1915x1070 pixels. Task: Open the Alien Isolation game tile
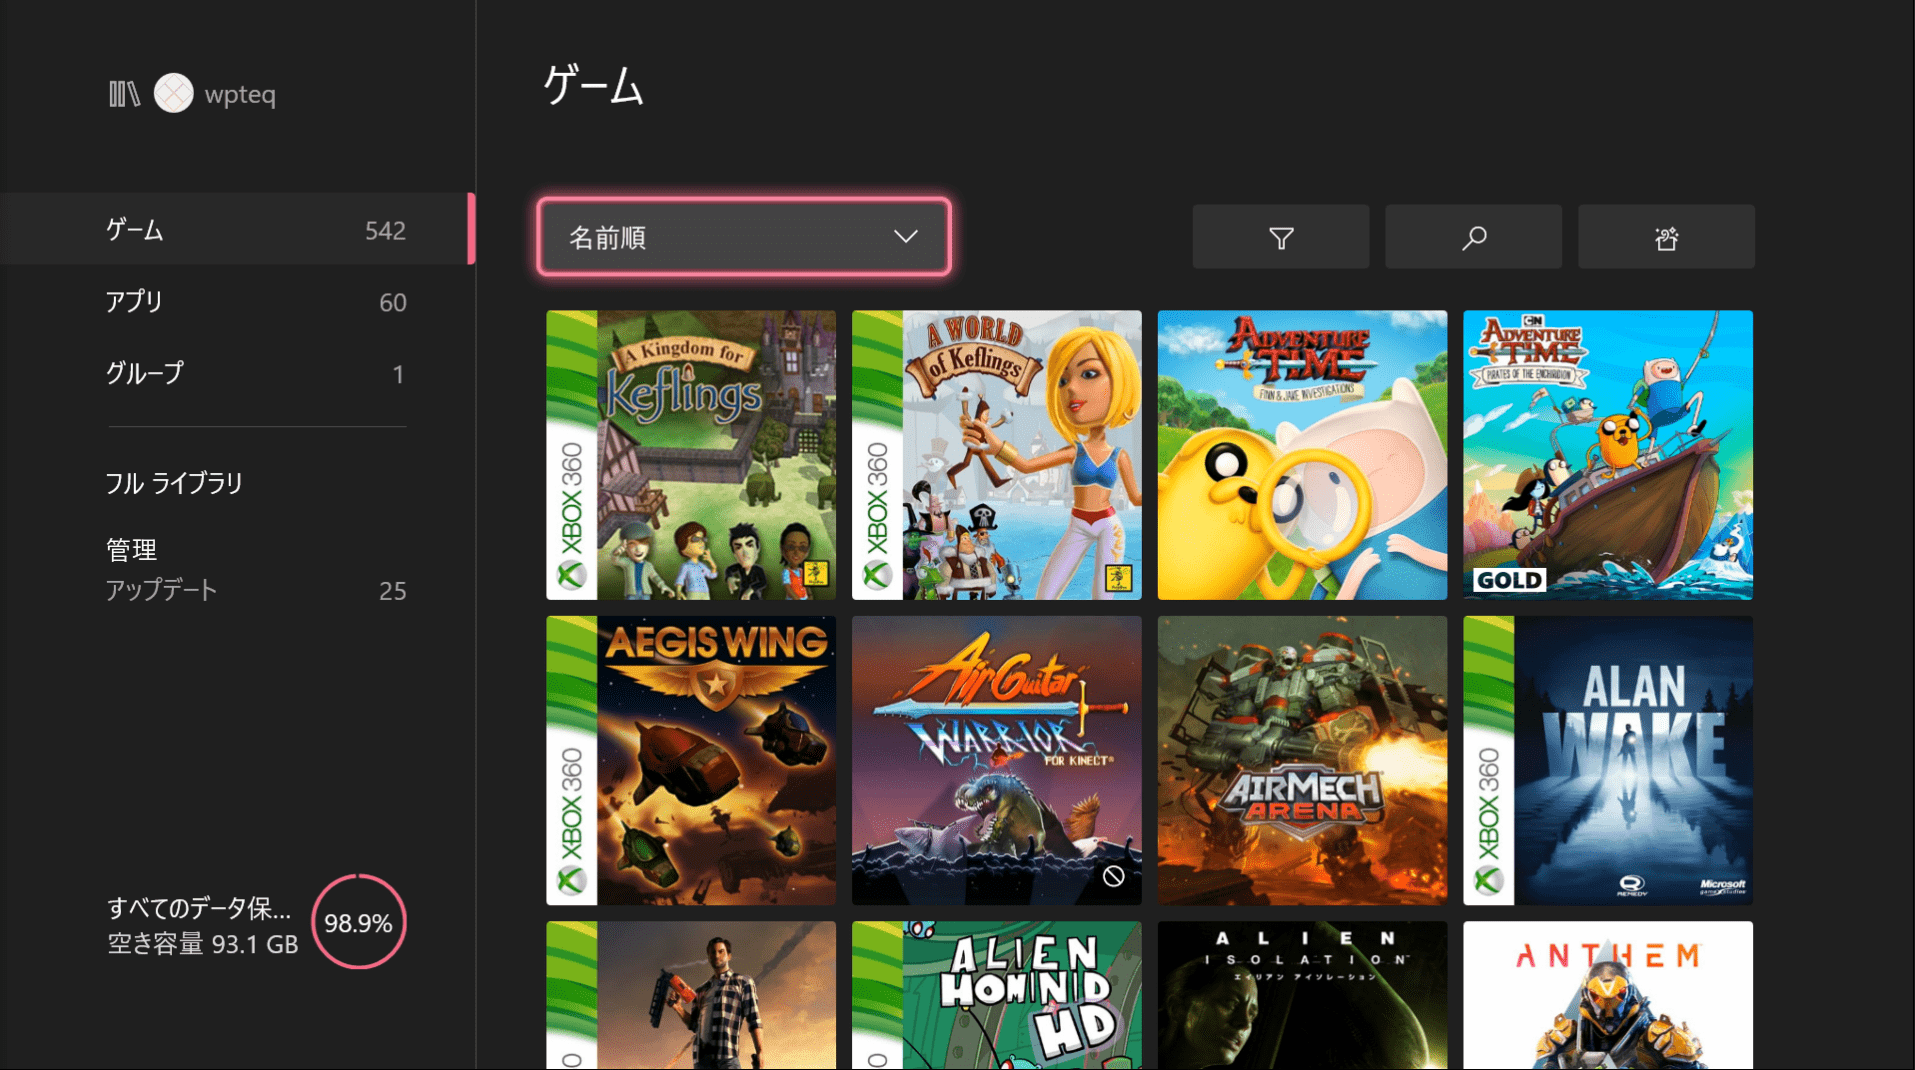click(1302, 995)
